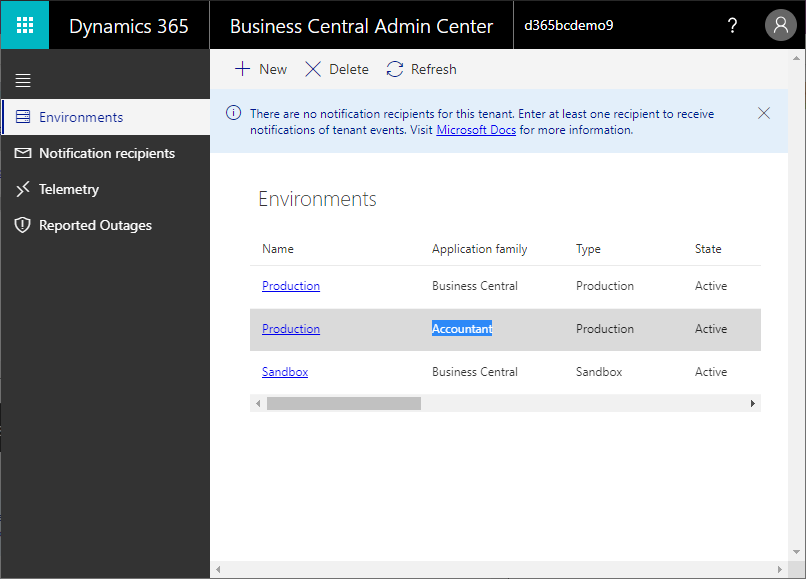
Task: Click the Delete X icon
Action: [x=313, y=69]
